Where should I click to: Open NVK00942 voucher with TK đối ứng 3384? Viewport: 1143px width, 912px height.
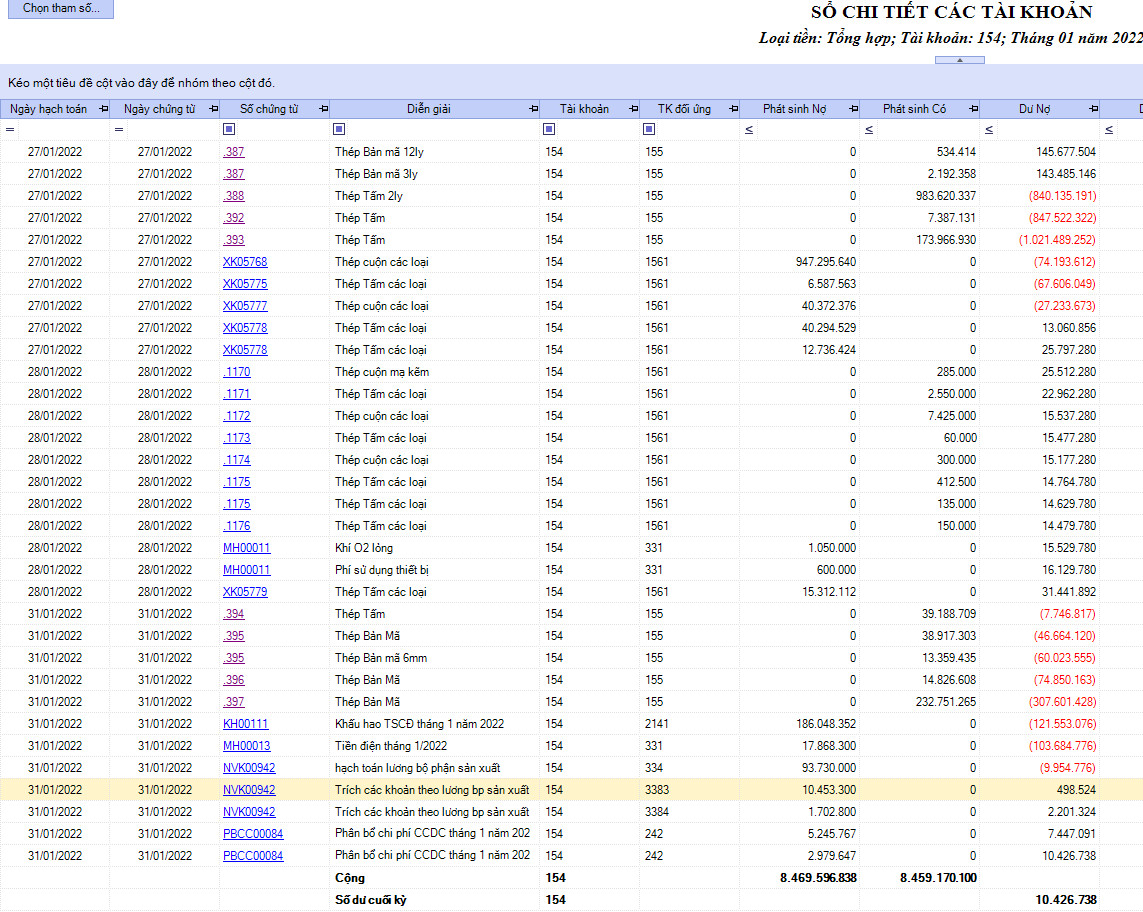[x=249, y=811]
